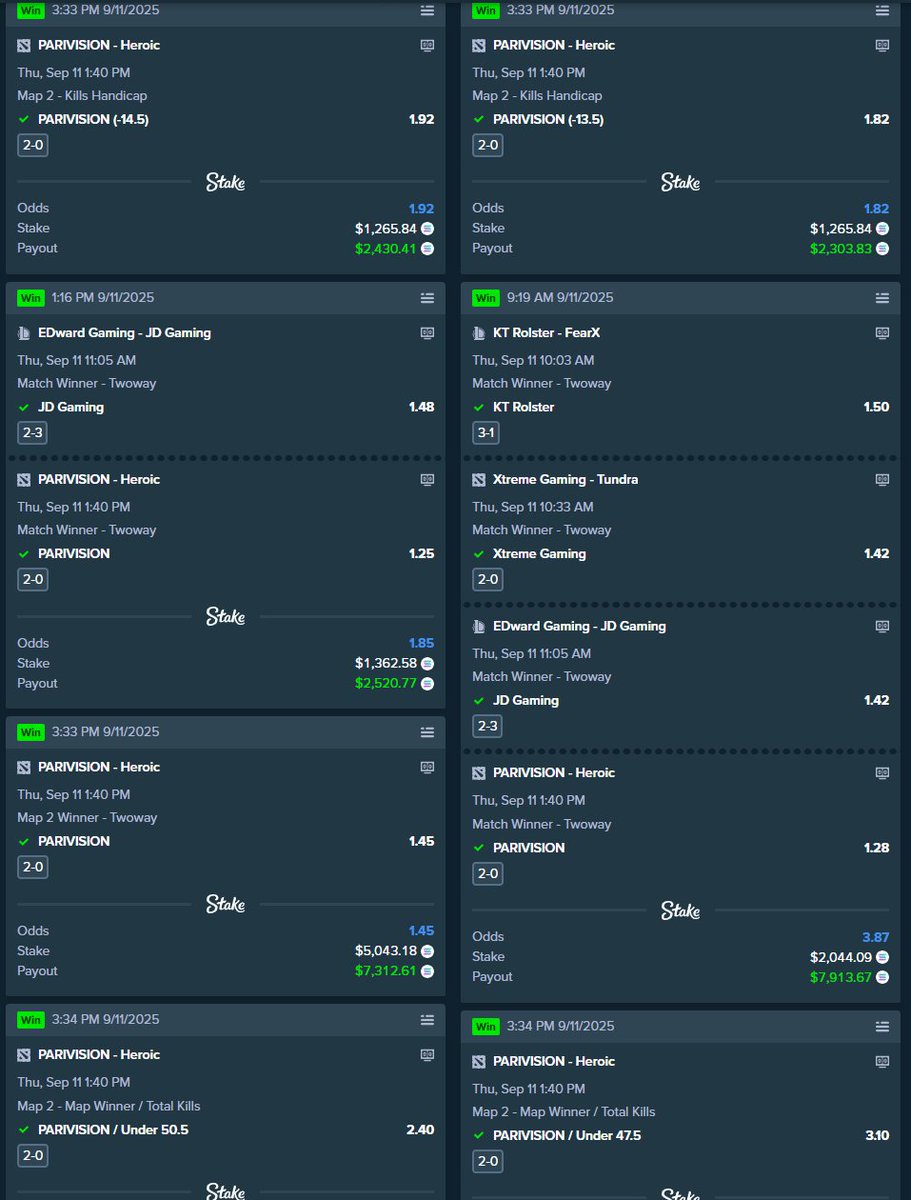This screenshot has height=1200, width=911.
Task: Click the currency icon next to payout $2,430.41
Action: (x=427, y=248)
